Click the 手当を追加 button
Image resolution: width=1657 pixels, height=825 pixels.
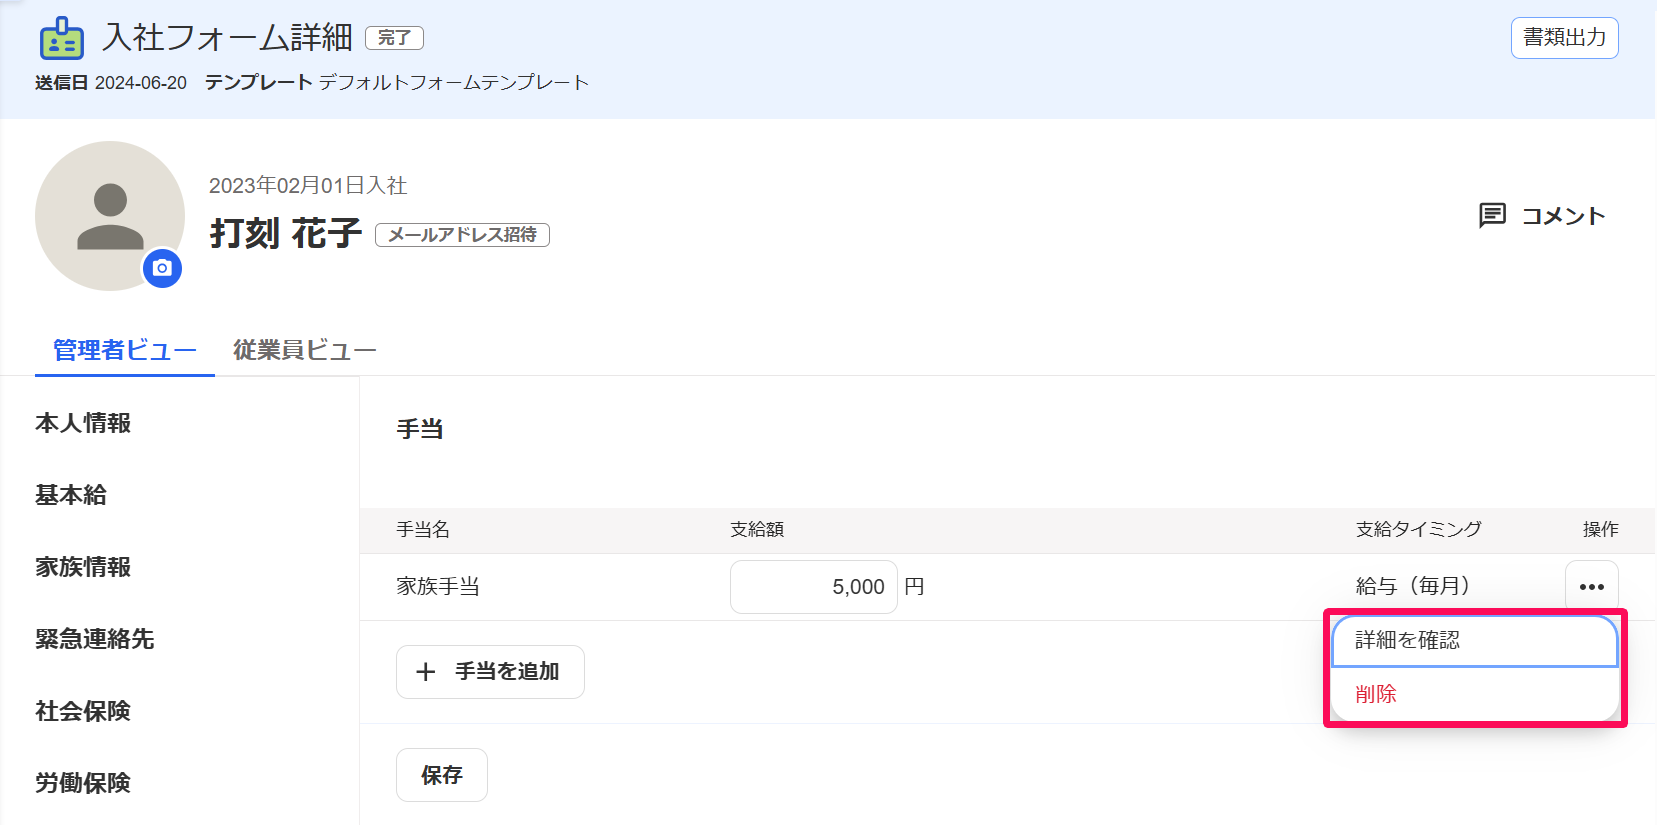[490, 672]
